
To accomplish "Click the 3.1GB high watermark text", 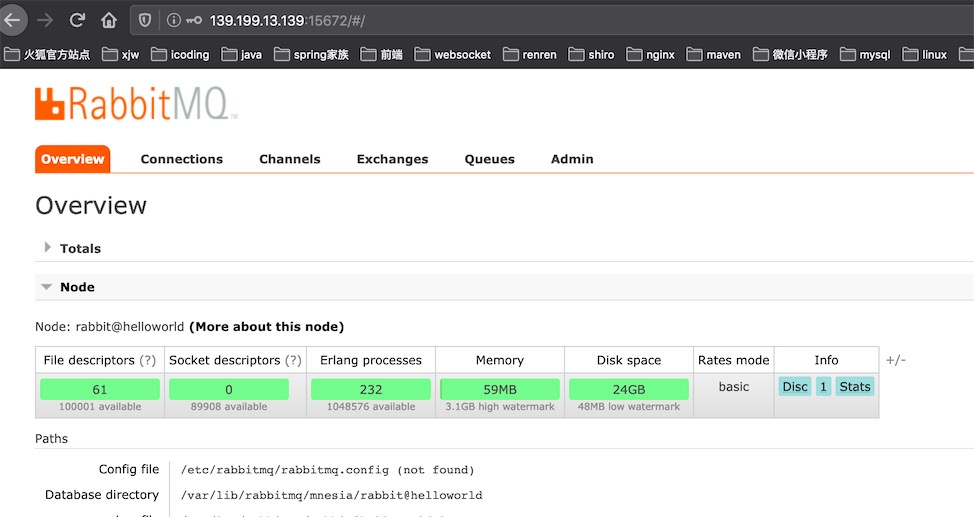I will (500, 406).
